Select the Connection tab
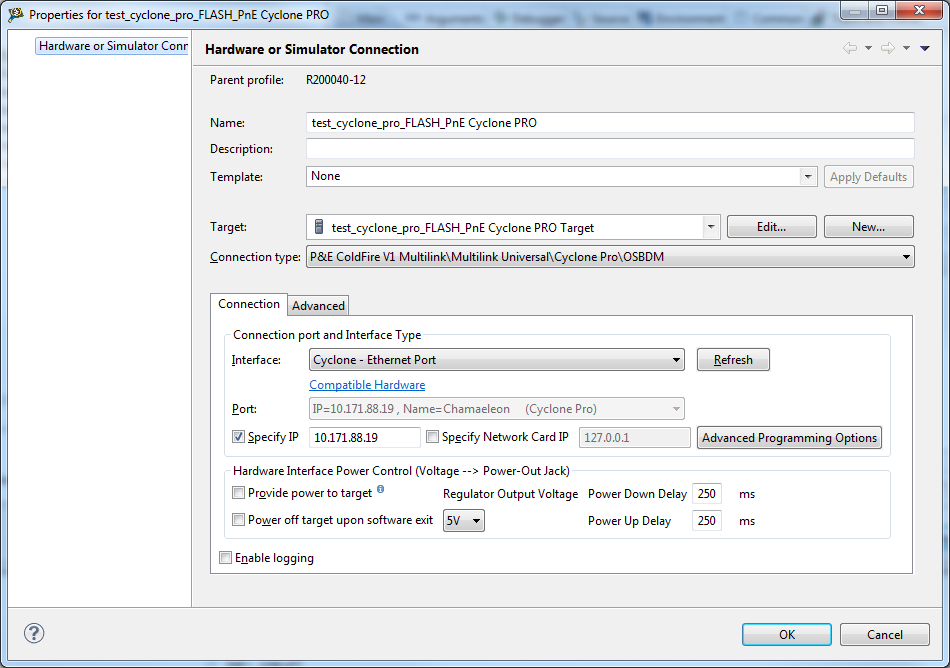 pos(249,304)
